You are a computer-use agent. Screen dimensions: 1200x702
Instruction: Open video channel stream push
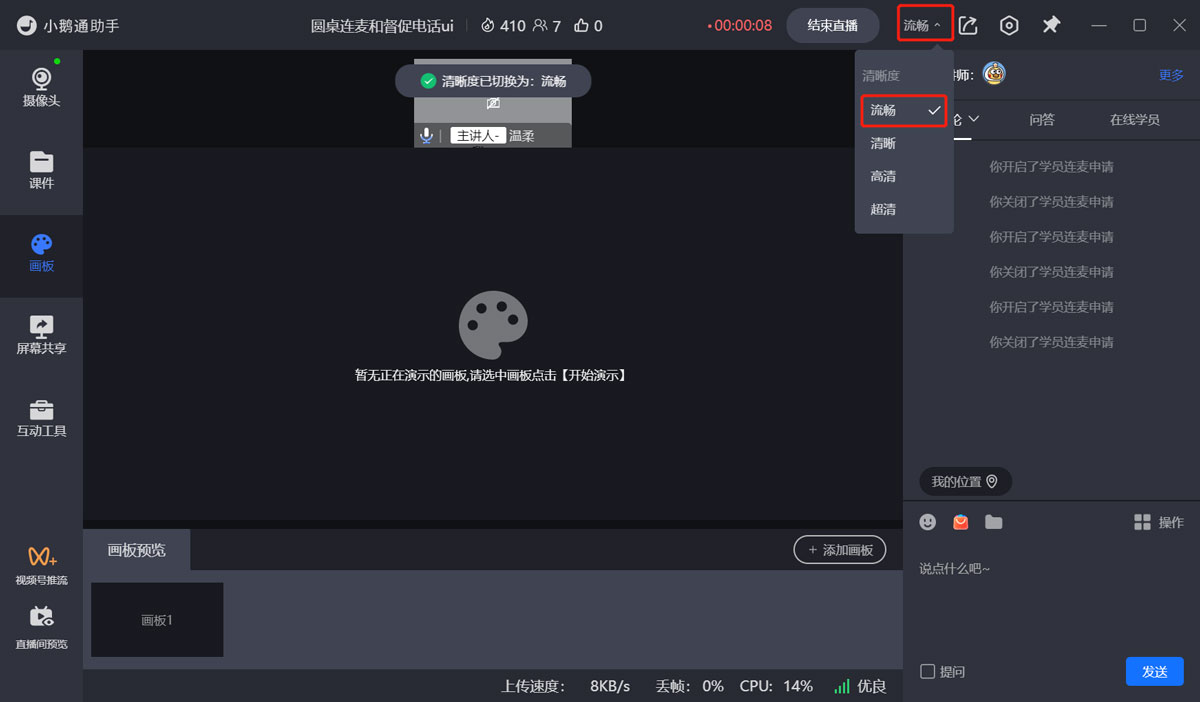[41, 566]
